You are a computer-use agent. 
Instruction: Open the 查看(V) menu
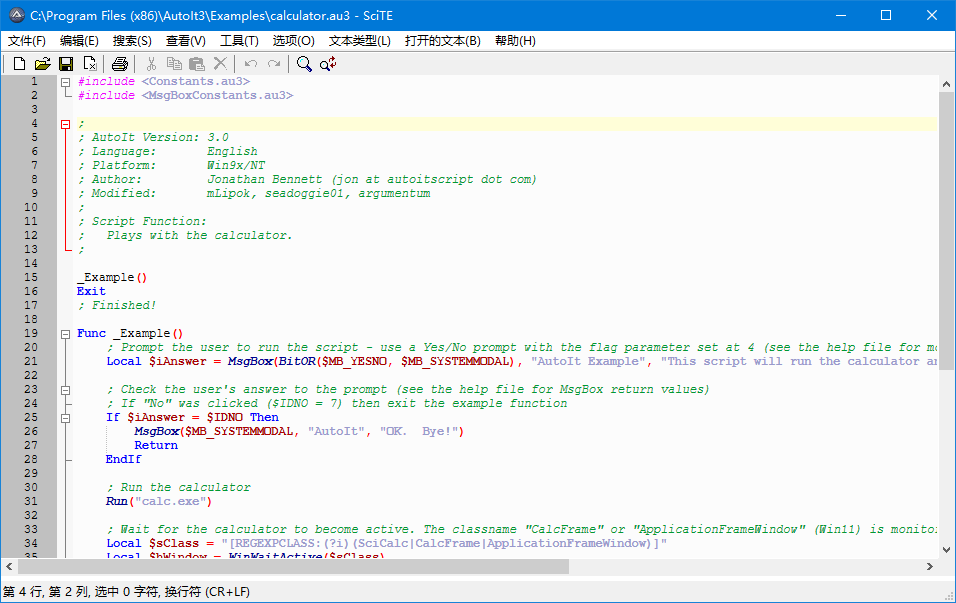[x=186, y=41]
